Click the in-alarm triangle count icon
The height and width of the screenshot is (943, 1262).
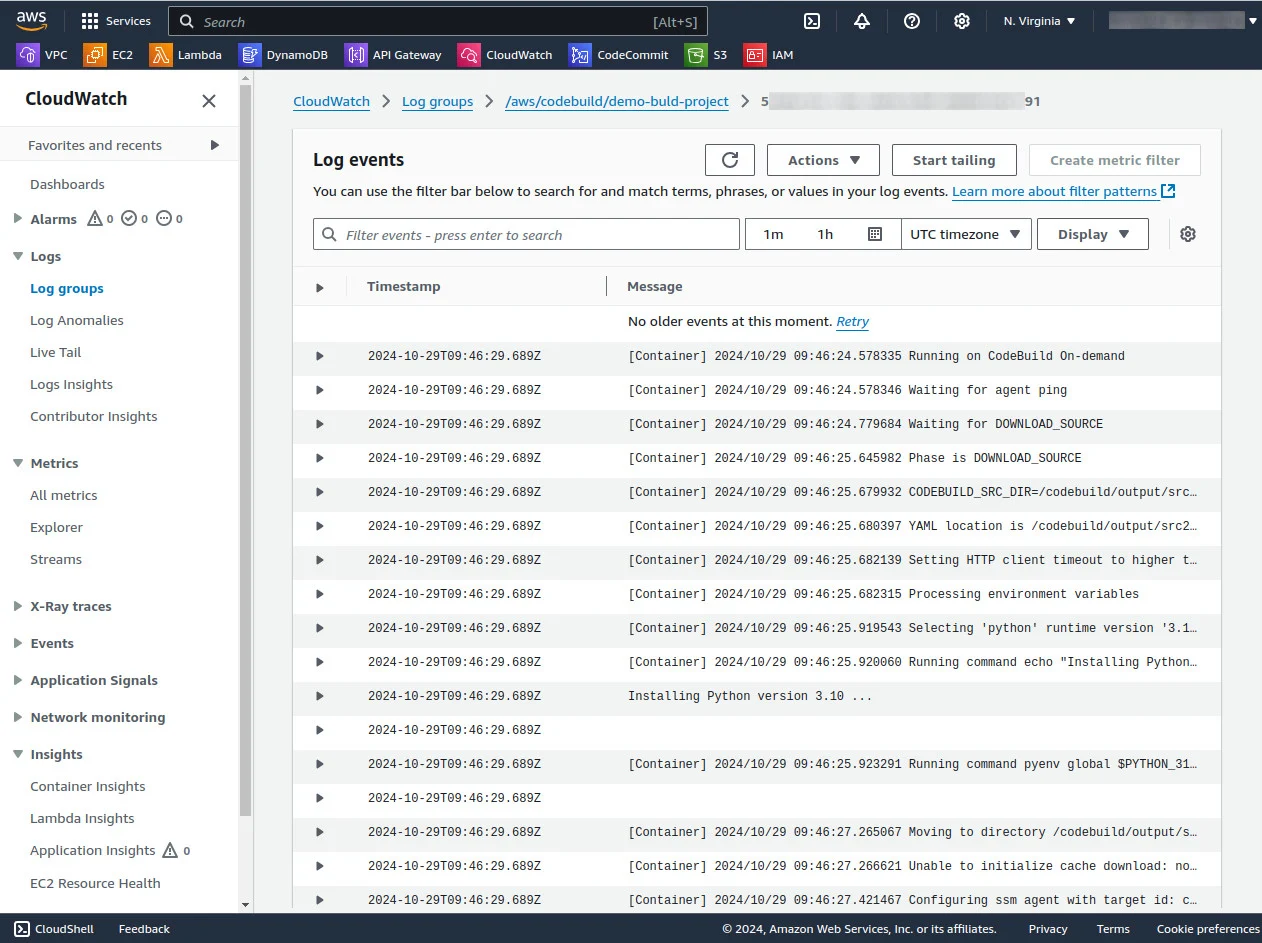pos(95,219)
